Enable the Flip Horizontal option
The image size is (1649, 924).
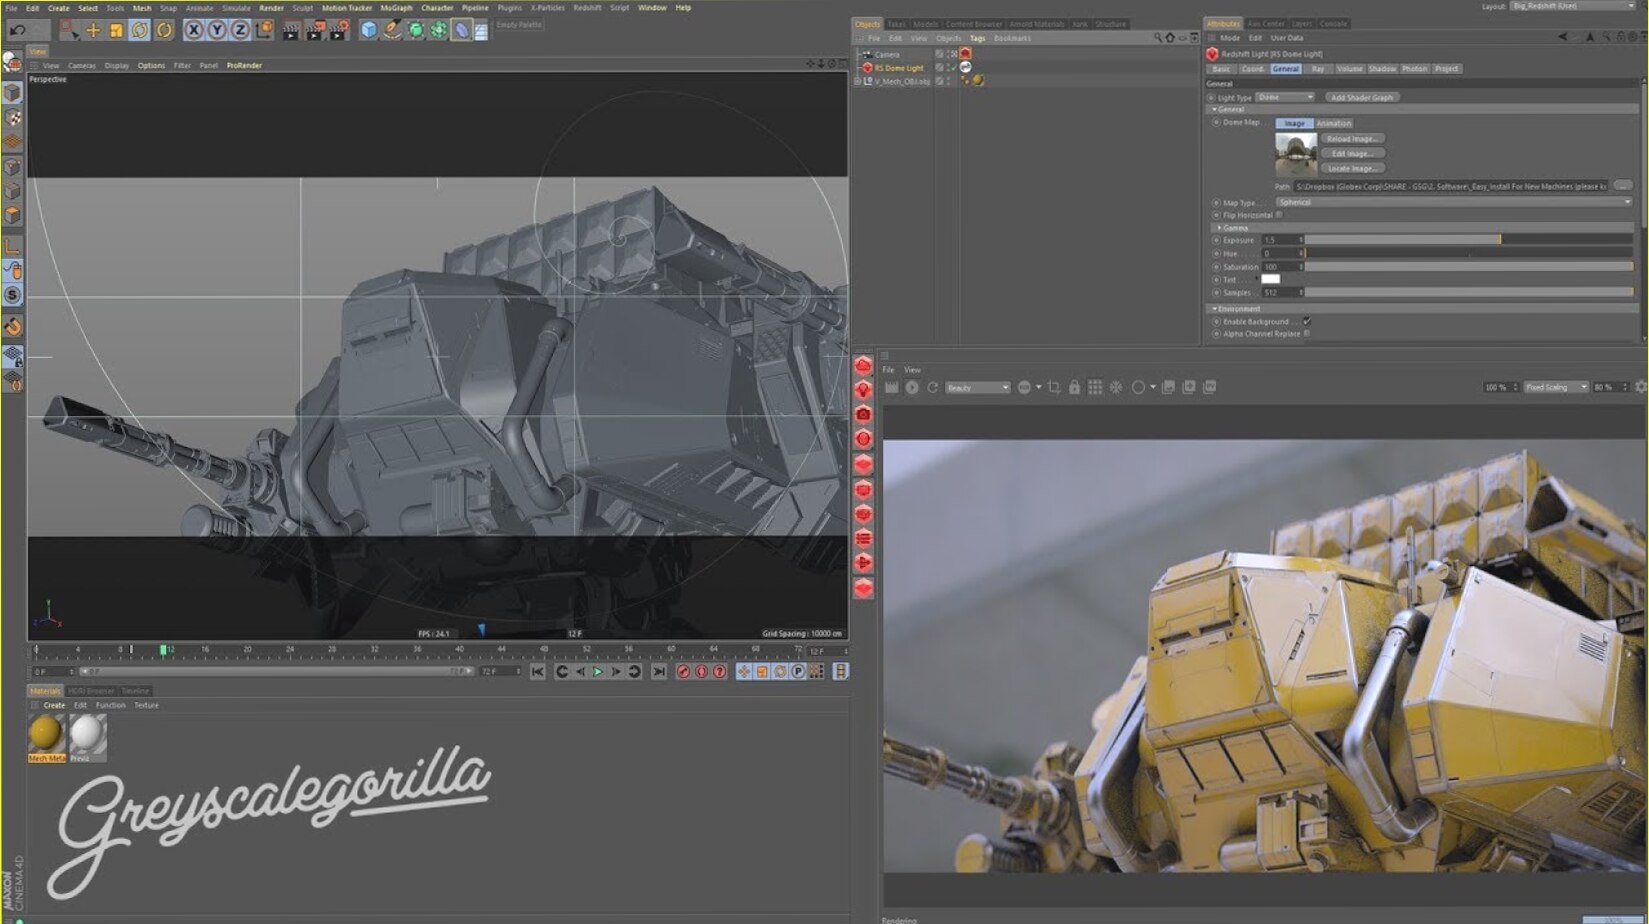[1279, 215]
